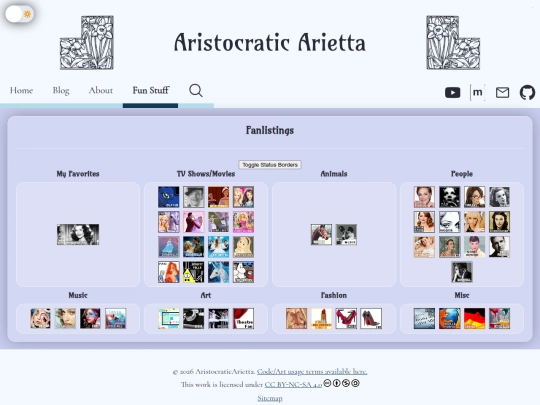Open the lone bottom-row People thumbnail

pyautogui.click(x=462, y=272)
